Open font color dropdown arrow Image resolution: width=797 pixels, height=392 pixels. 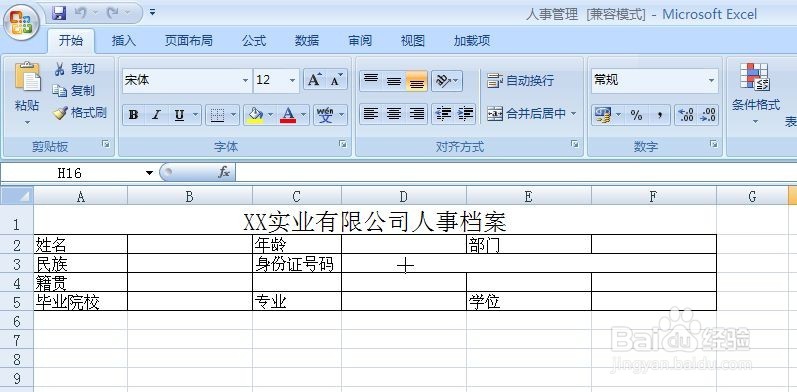pyautogui.click(x=304, y=115)
